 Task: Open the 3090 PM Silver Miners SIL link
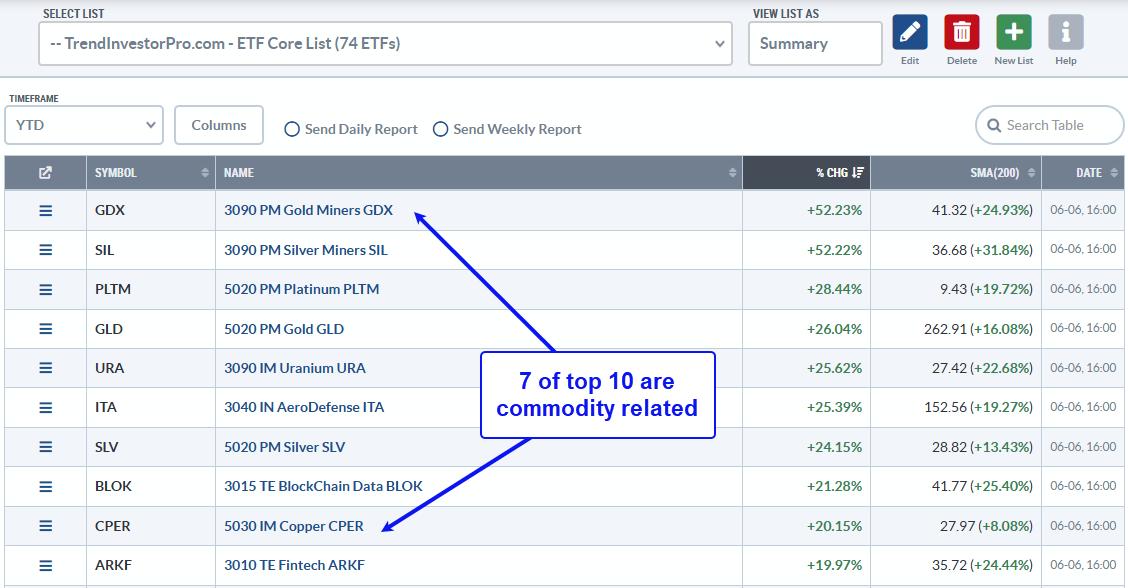click(305, 250)
